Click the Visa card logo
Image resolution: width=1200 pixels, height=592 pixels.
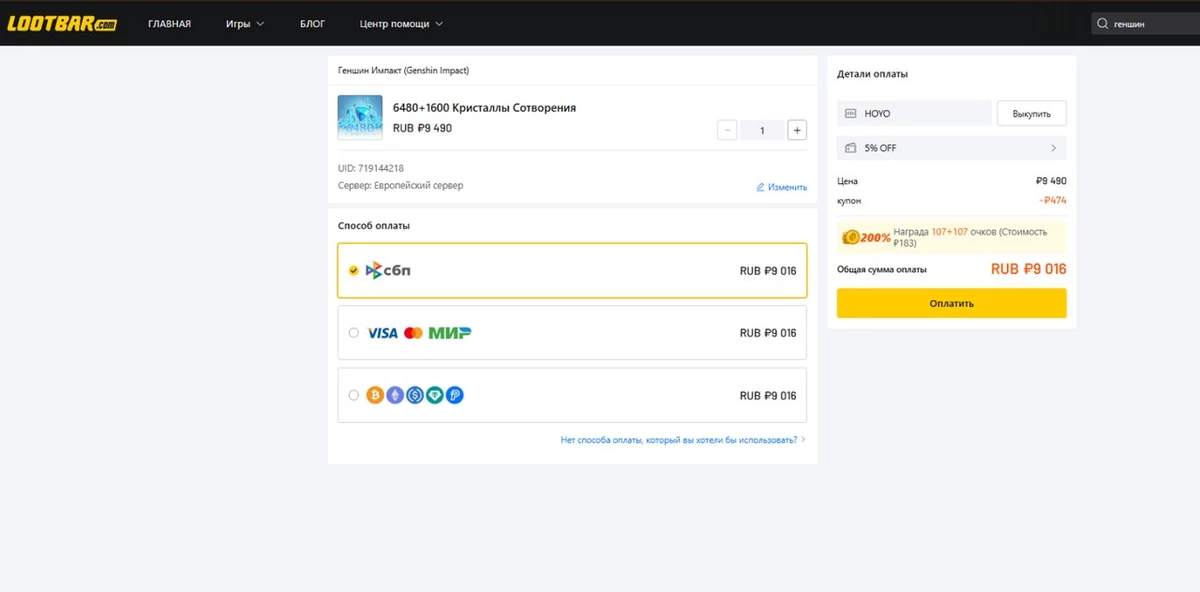pyautogui.click(x=382, y=333)
